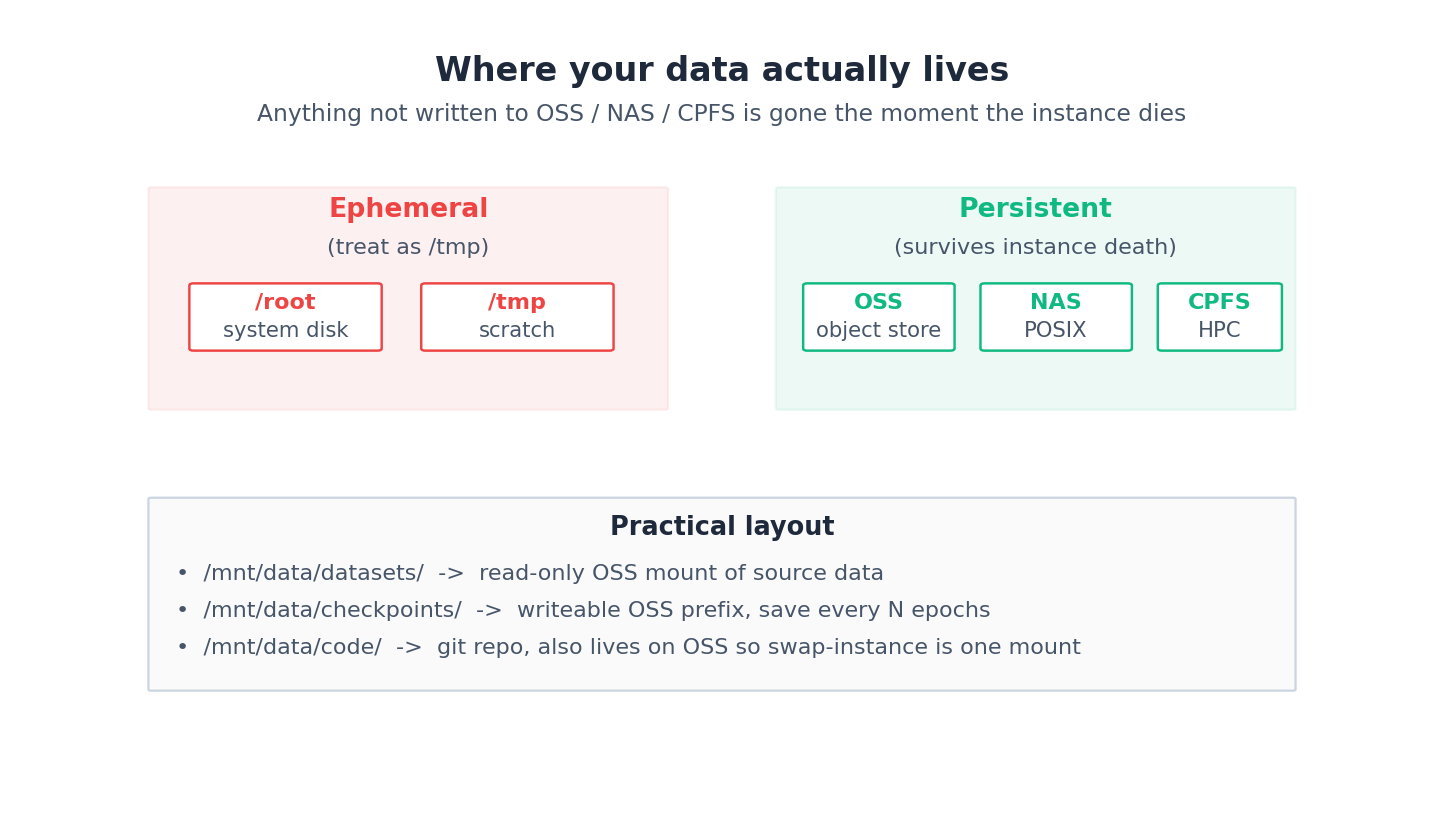The width and height of the screenshot is (1444, 819).
Task: Click the 'object store' label
Action: [878, 331]
